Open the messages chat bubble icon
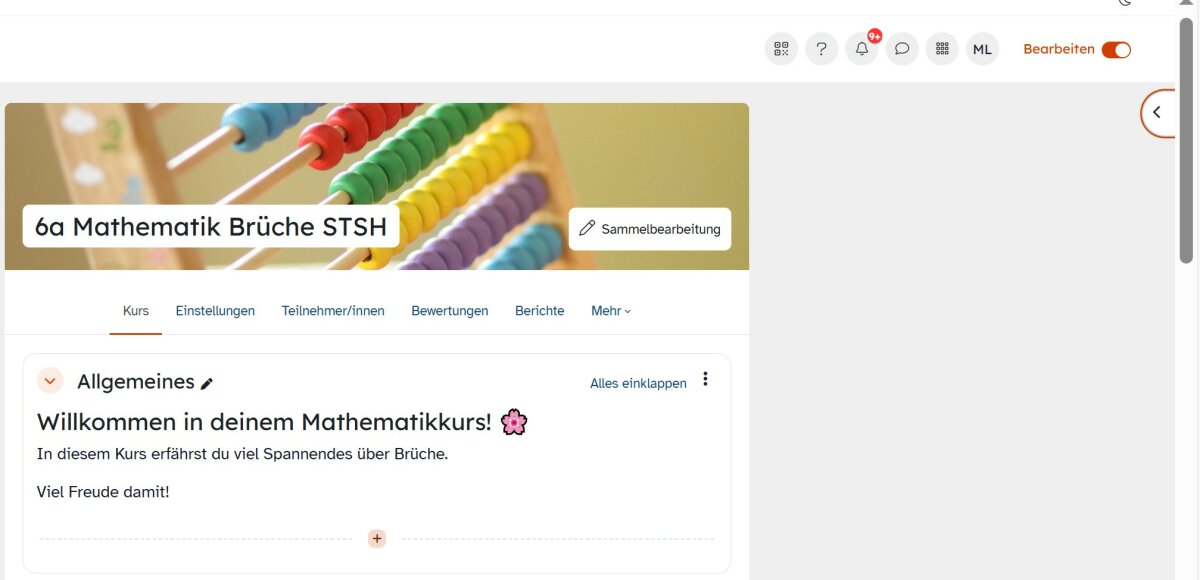Viewport: 1200px width, 580px height. (x=902, y=49)
